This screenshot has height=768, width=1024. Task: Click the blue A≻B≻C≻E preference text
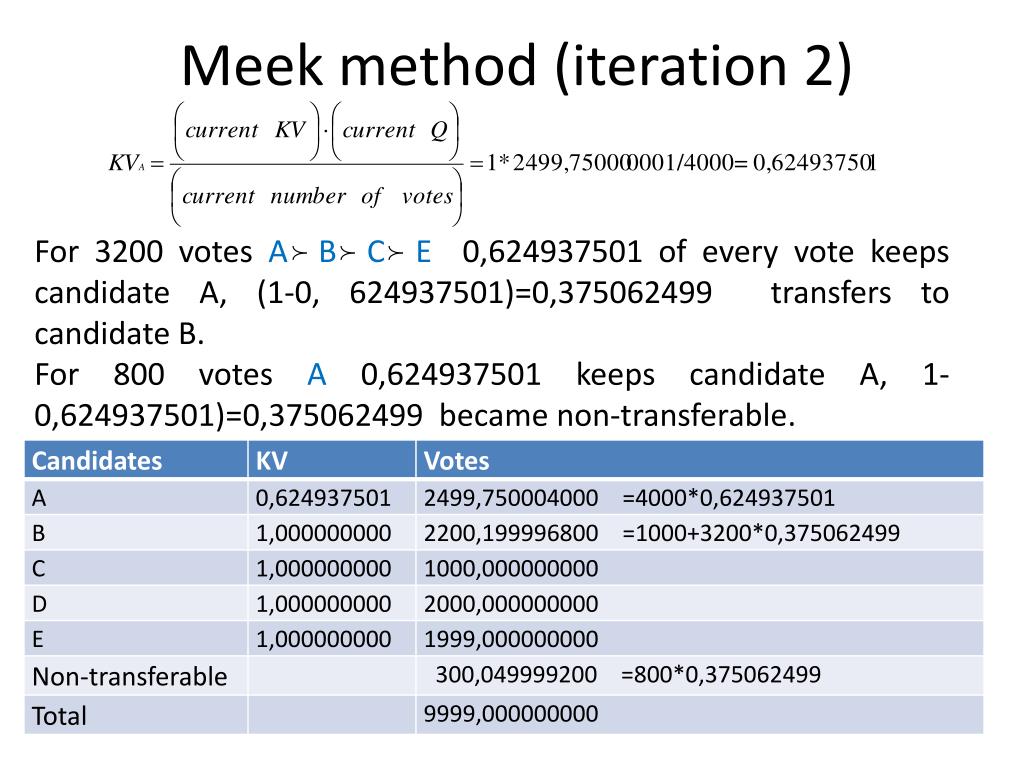point(350,252)
